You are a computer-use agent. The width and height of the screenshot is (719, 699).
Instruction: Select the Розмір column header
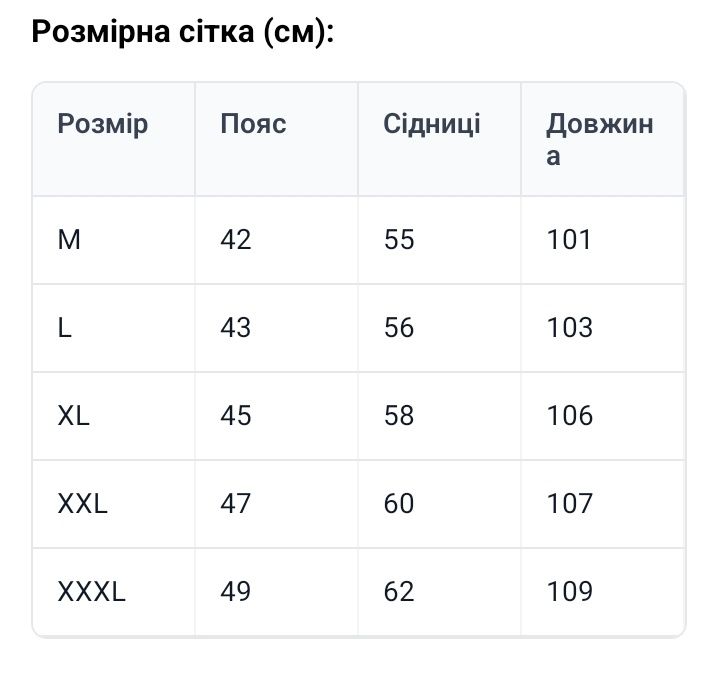click(x=103, y=124)
